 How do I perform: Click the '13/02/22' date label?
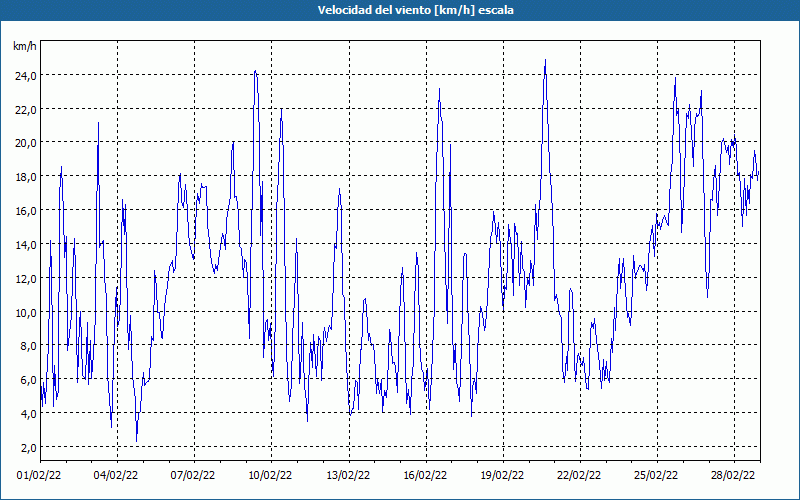pos(348,475)
